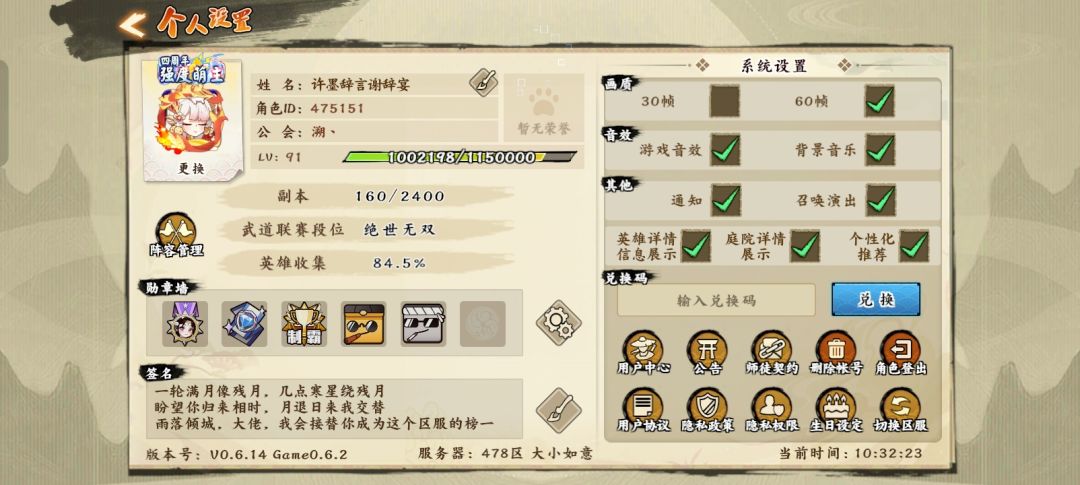
Task: Click the 输入兑换码 code input field
Action: click(x=716, y=300)
